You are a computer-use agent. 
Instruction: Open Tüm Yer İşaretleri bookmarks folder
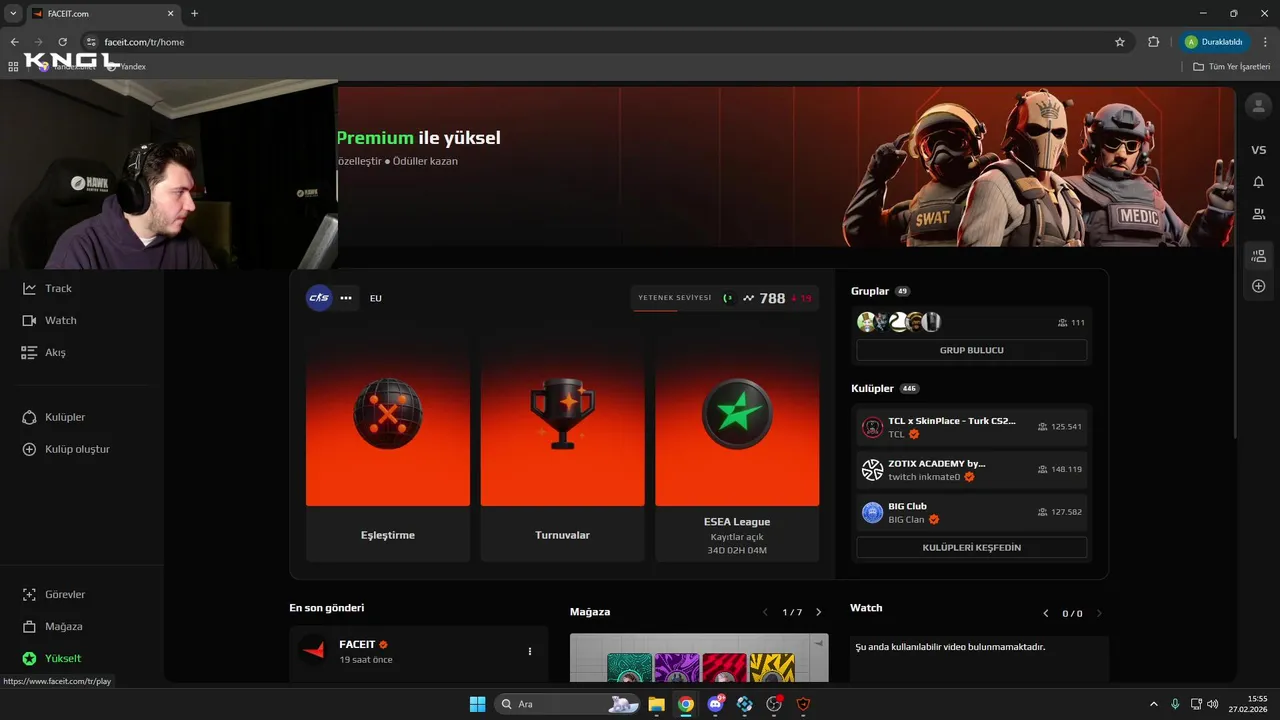1231,66
